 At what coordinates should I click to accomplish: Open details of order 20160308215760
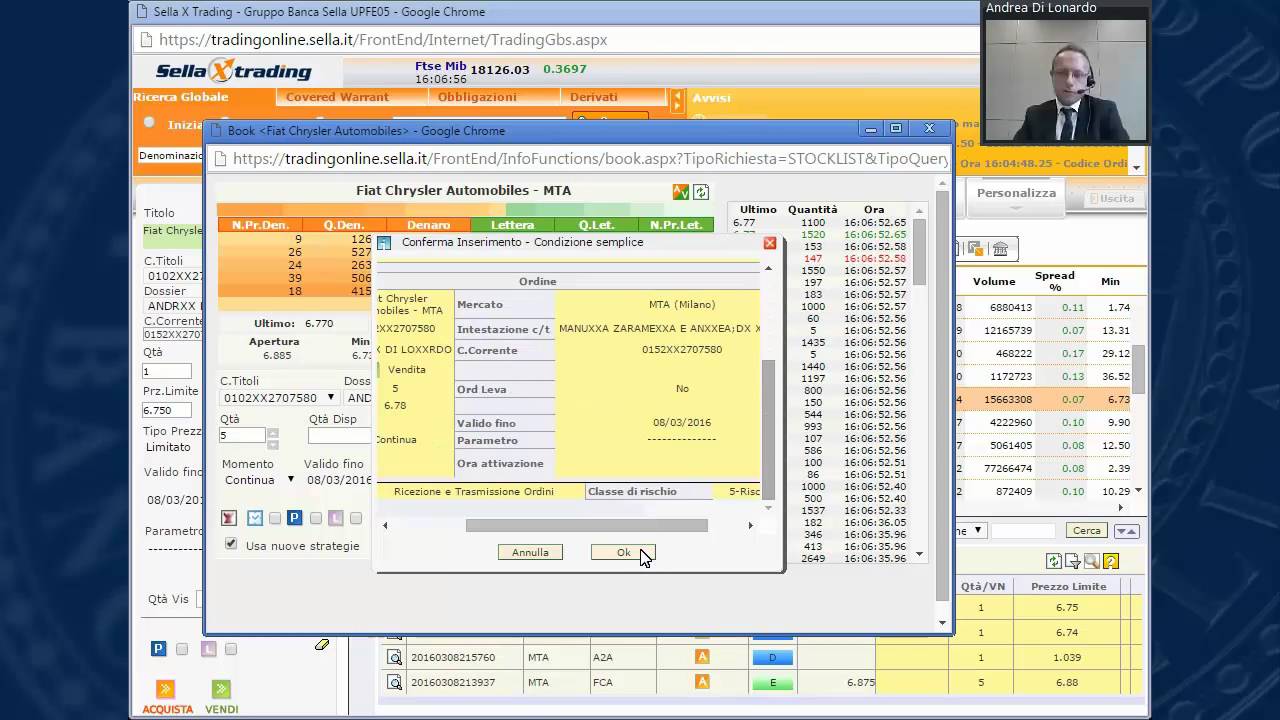click(x=394, y=657)
